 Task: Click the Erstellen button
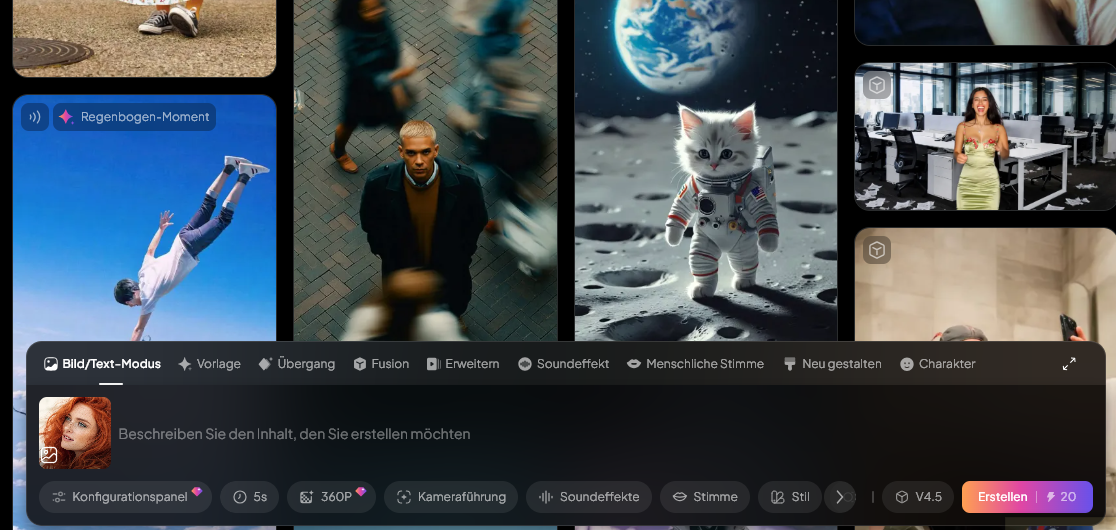point(1027,497)
